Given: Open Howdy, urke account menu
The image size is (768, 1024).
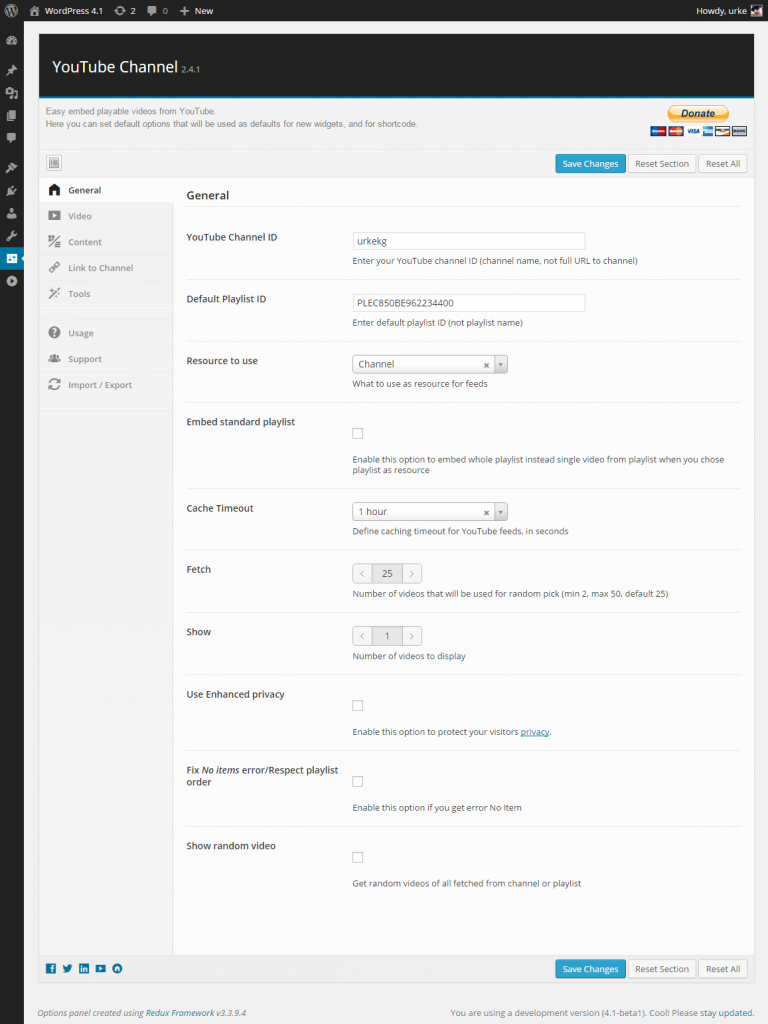Looking at the screenshot, I should (x=729, y=10).
